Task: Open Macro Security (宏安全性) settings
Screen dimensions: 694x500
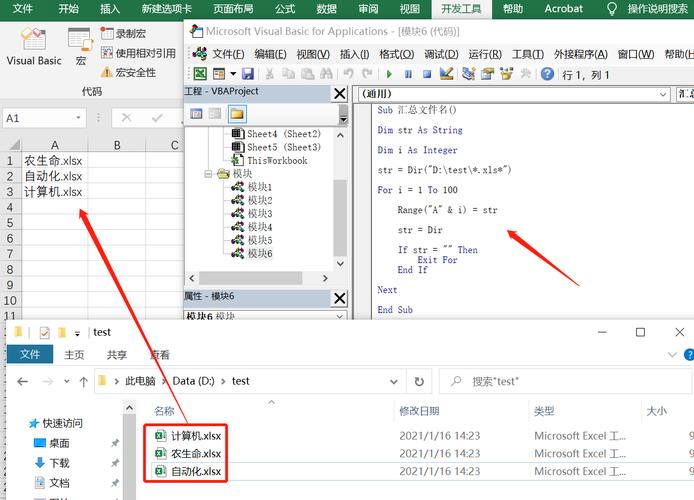Action: (x=128, y=72)
